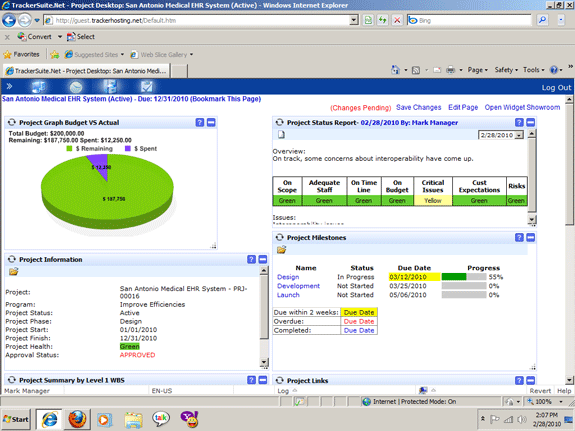Open folder icon in Project Milestones panel

coord(281,250)
